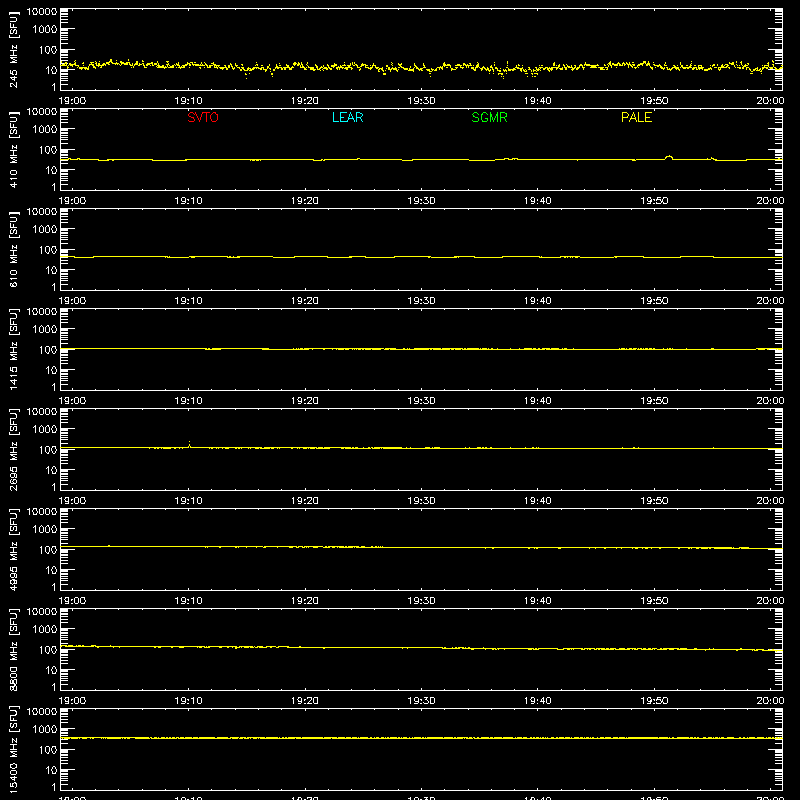800x800 pixels.
Task: Select the 100 y-axis label of 1415 MHz panel
Action: coord(48,350)
